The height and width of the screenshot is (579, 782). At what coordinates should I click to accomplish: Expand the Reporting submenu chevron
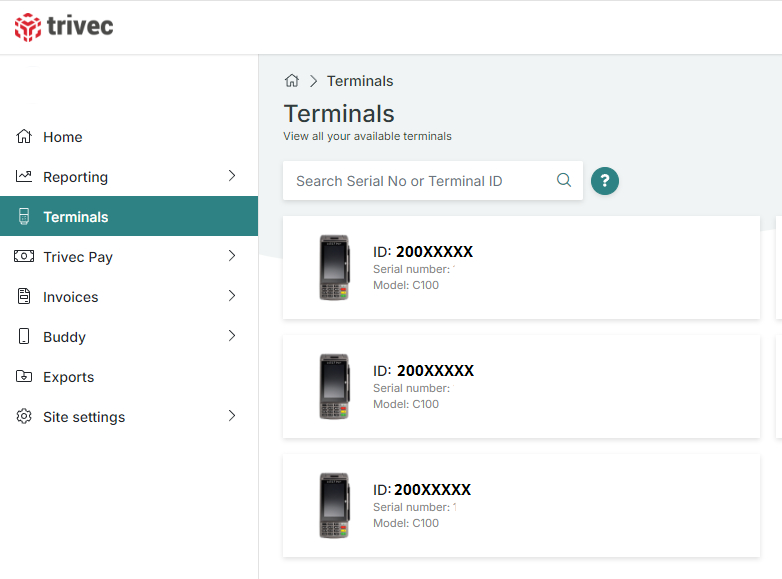pyautogui.click(x=232, y=176)
